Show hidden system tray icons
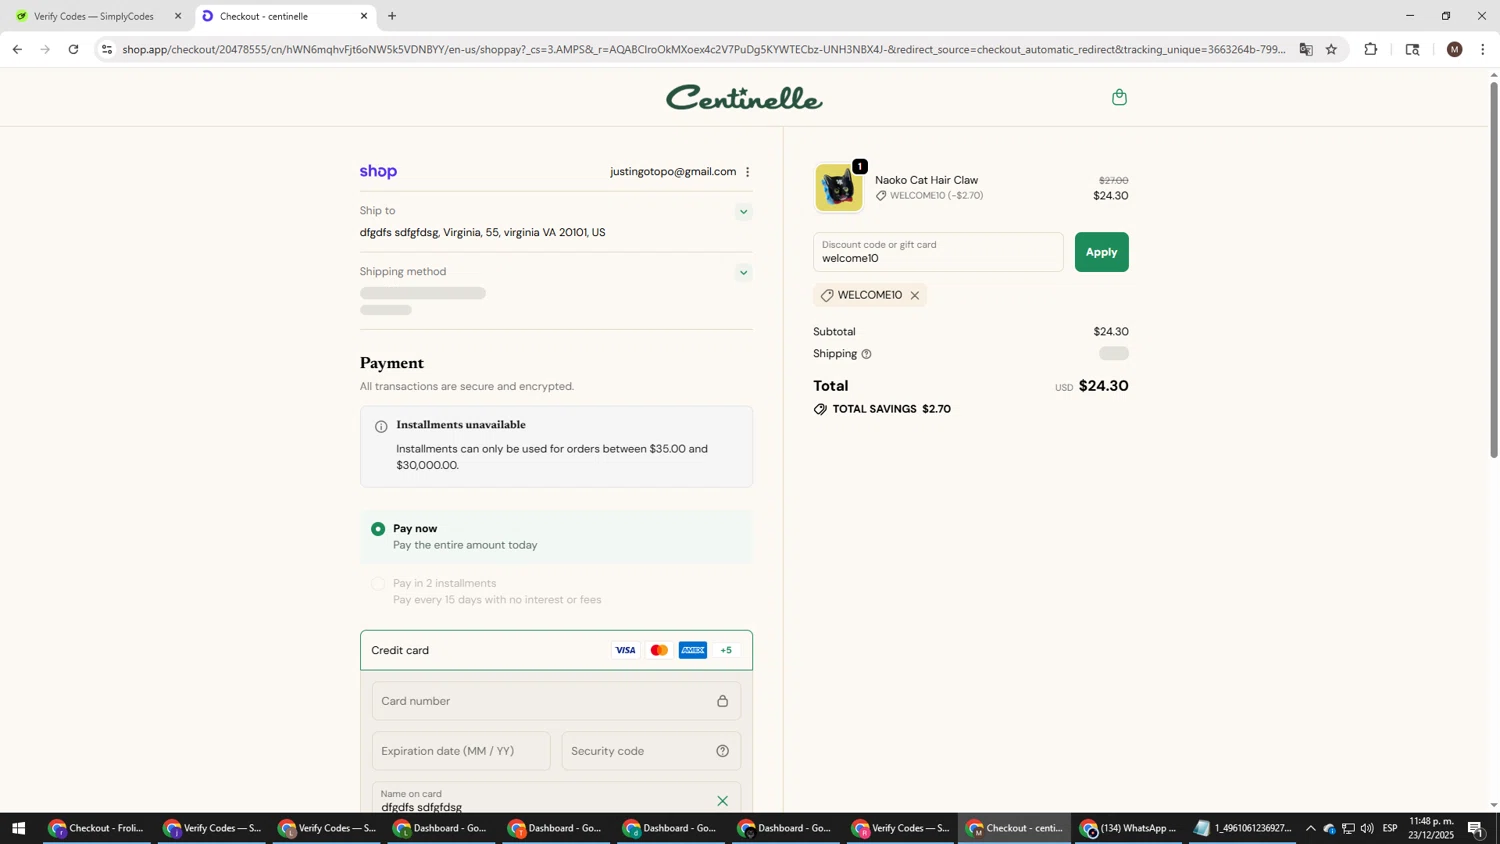This screenshot has width=1500, height=844. click(1310, 829)
